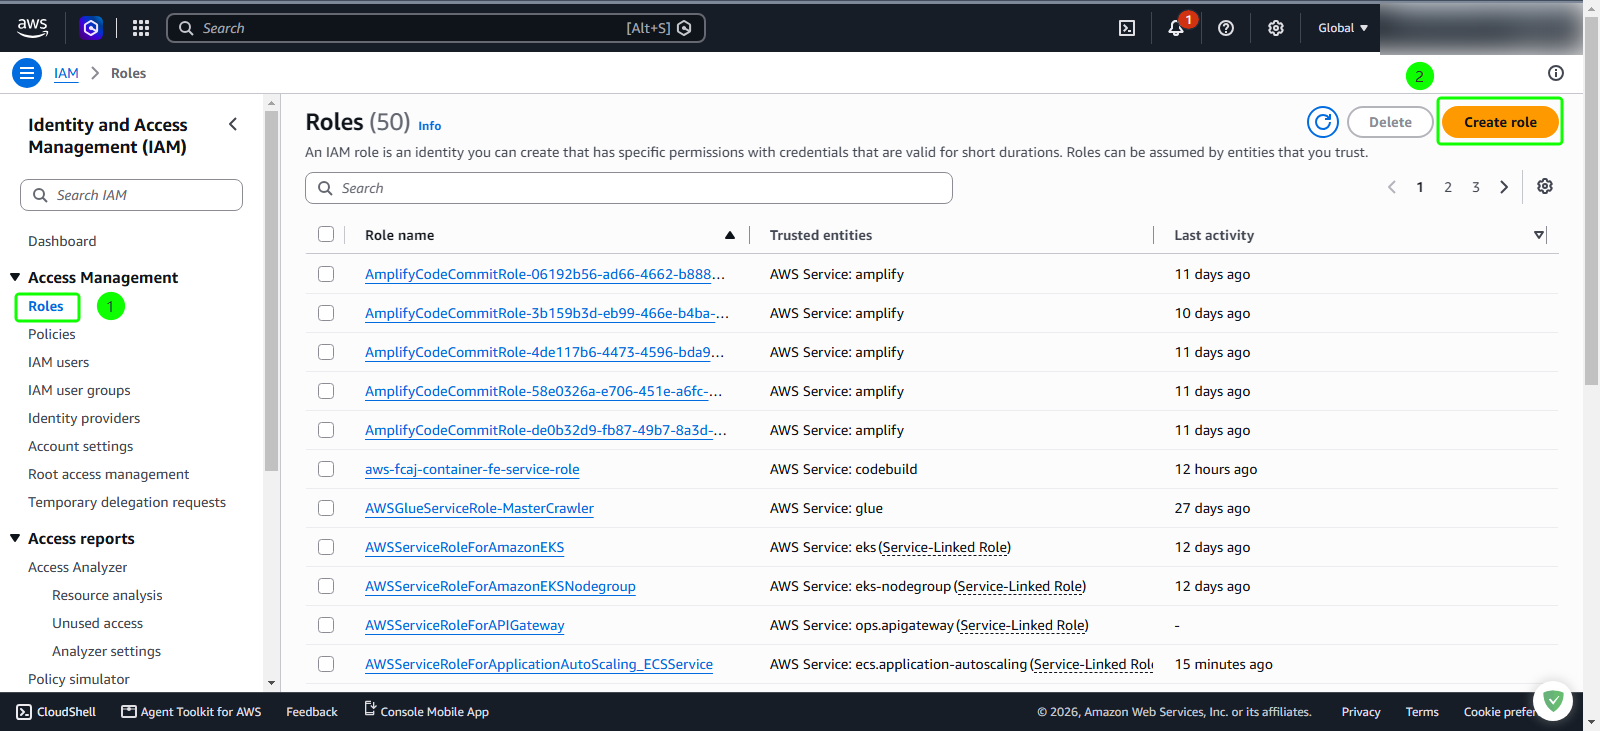Click the purple console shortcut icon
The height and width of the screenshot is (731, 1600).
pos(91,28)
